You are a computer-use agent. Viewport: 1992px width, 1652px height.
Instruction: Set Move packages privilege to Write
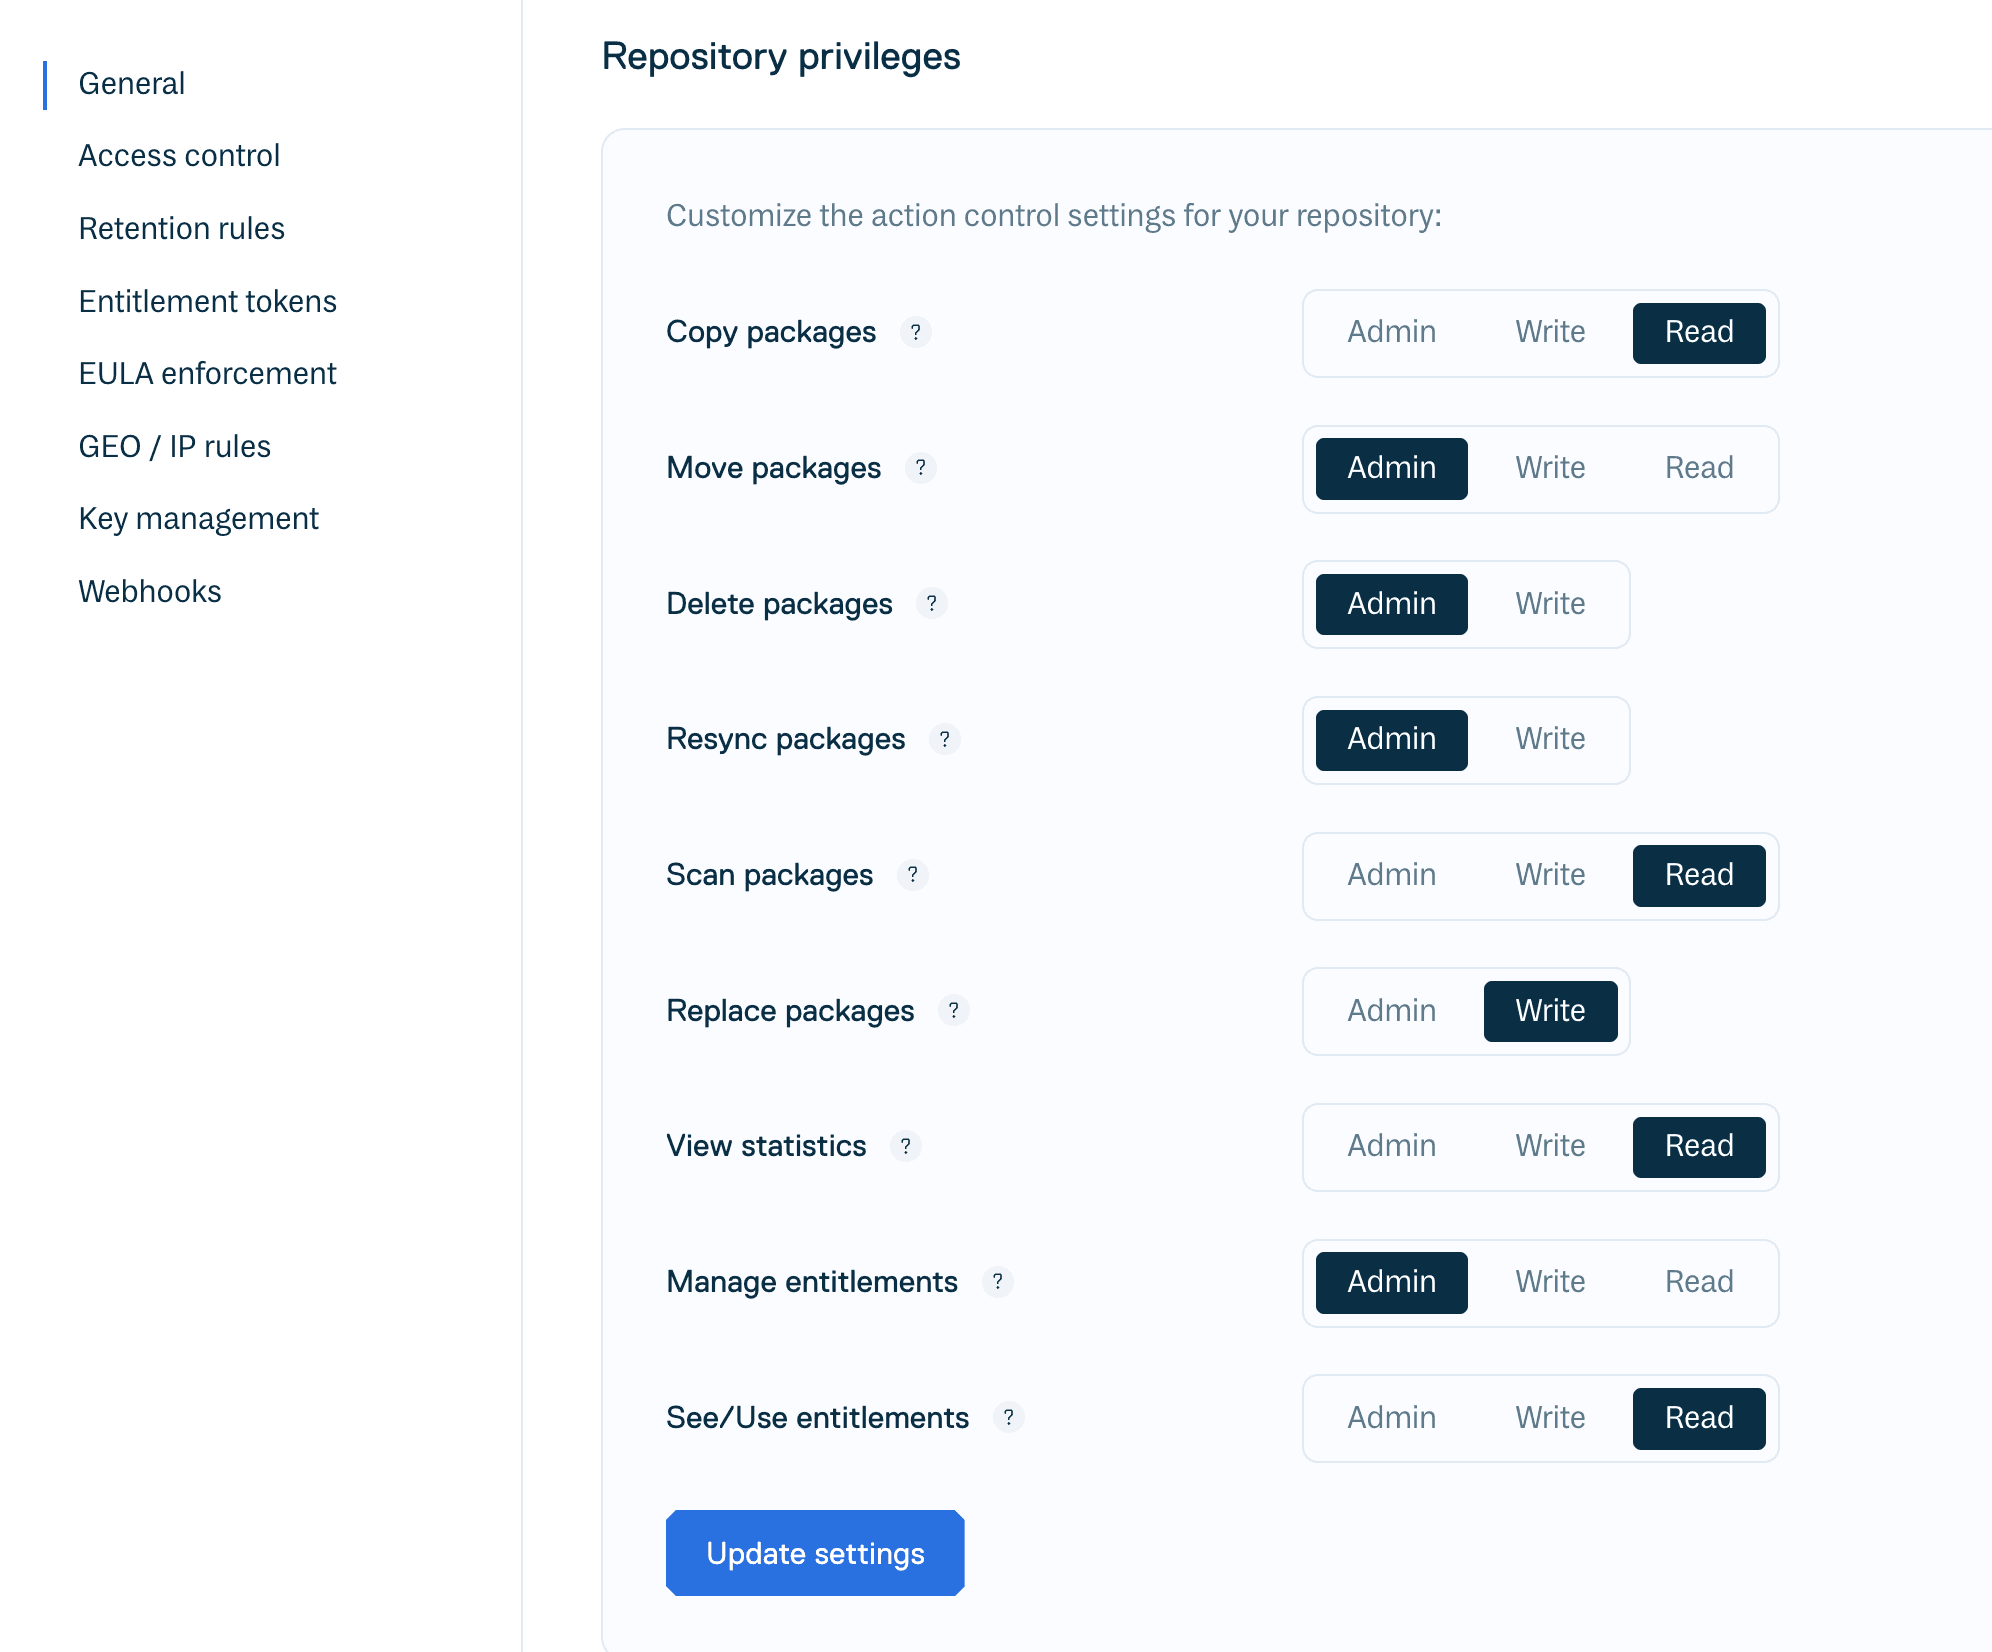click(1550, 468)
